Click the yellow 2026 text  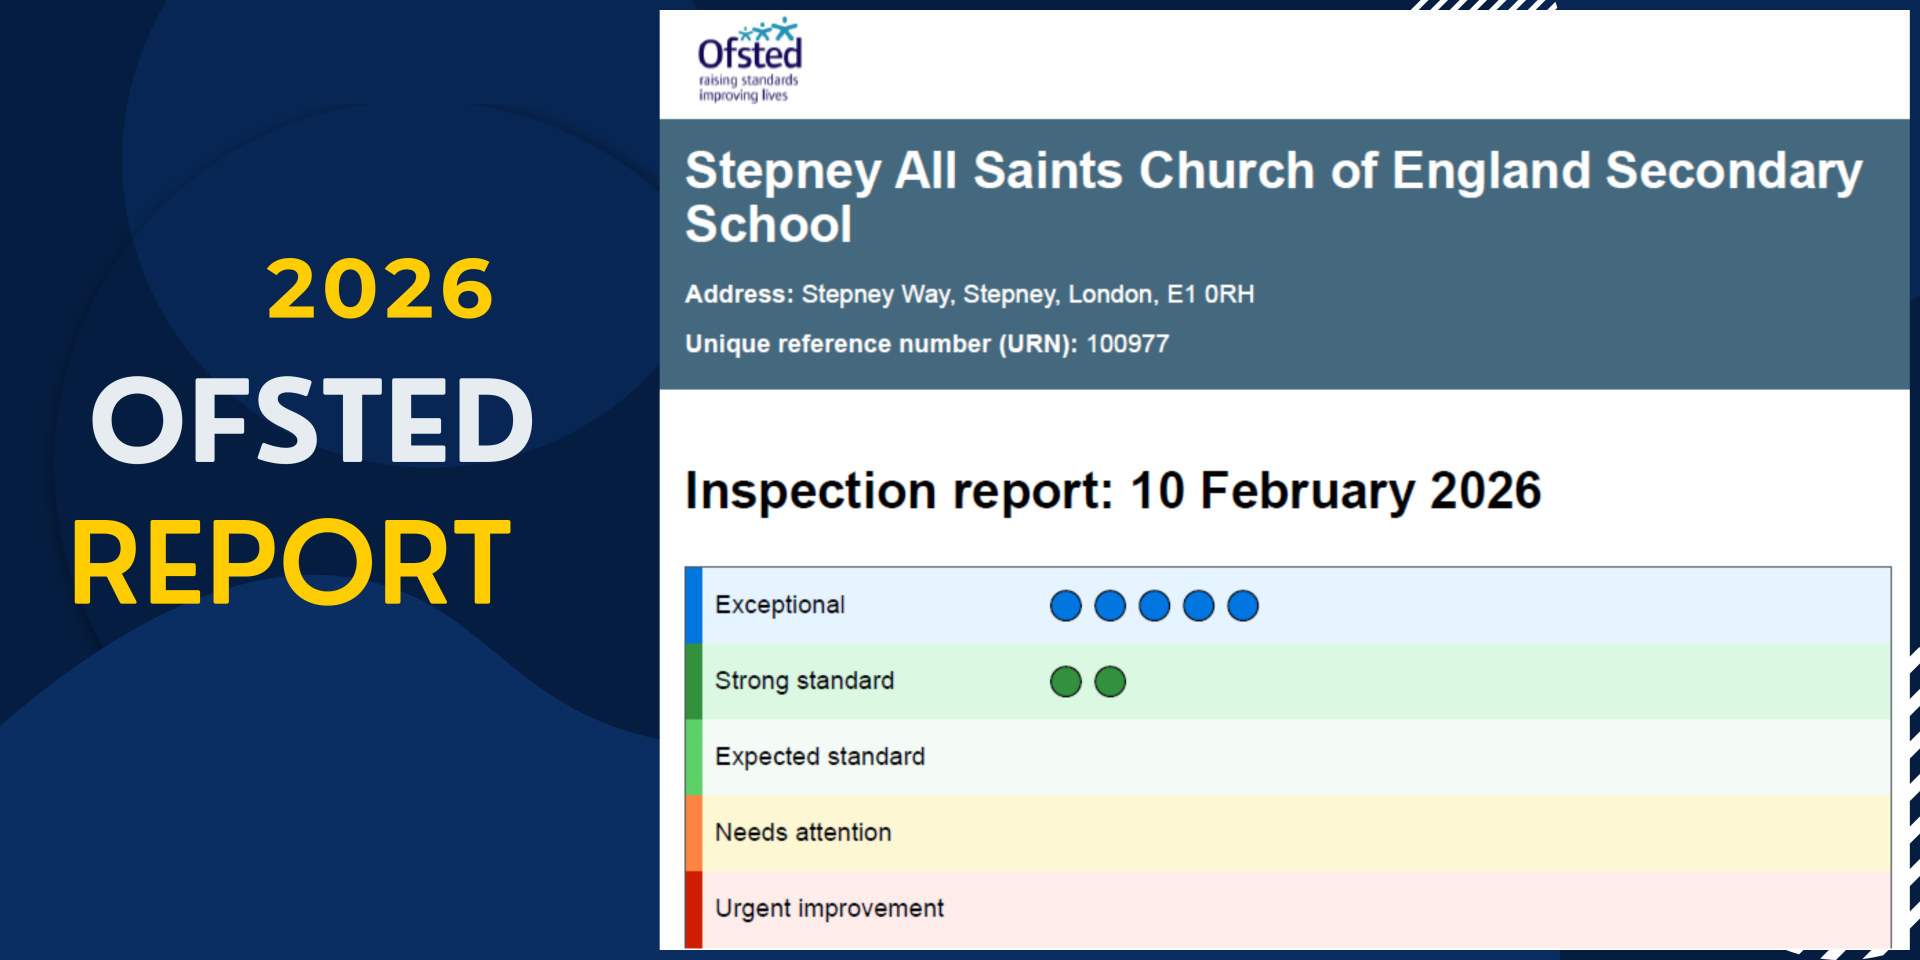[x=380, y=290]
